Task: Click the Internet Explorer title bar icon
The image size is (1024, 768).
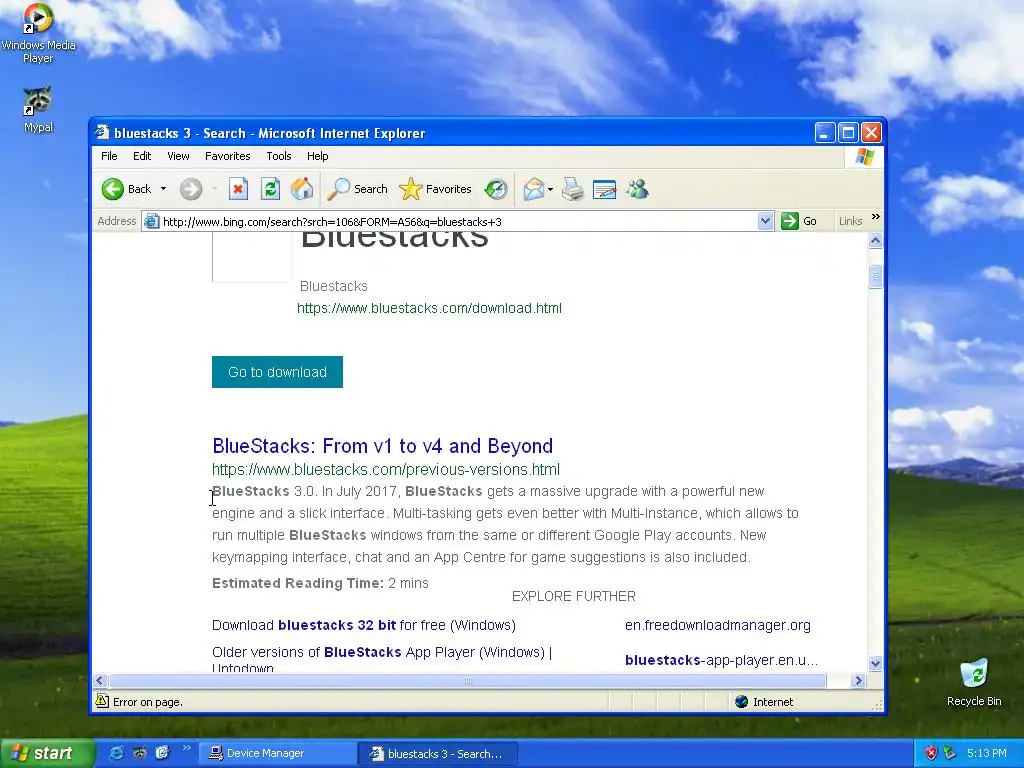Action: click(102, 133)
